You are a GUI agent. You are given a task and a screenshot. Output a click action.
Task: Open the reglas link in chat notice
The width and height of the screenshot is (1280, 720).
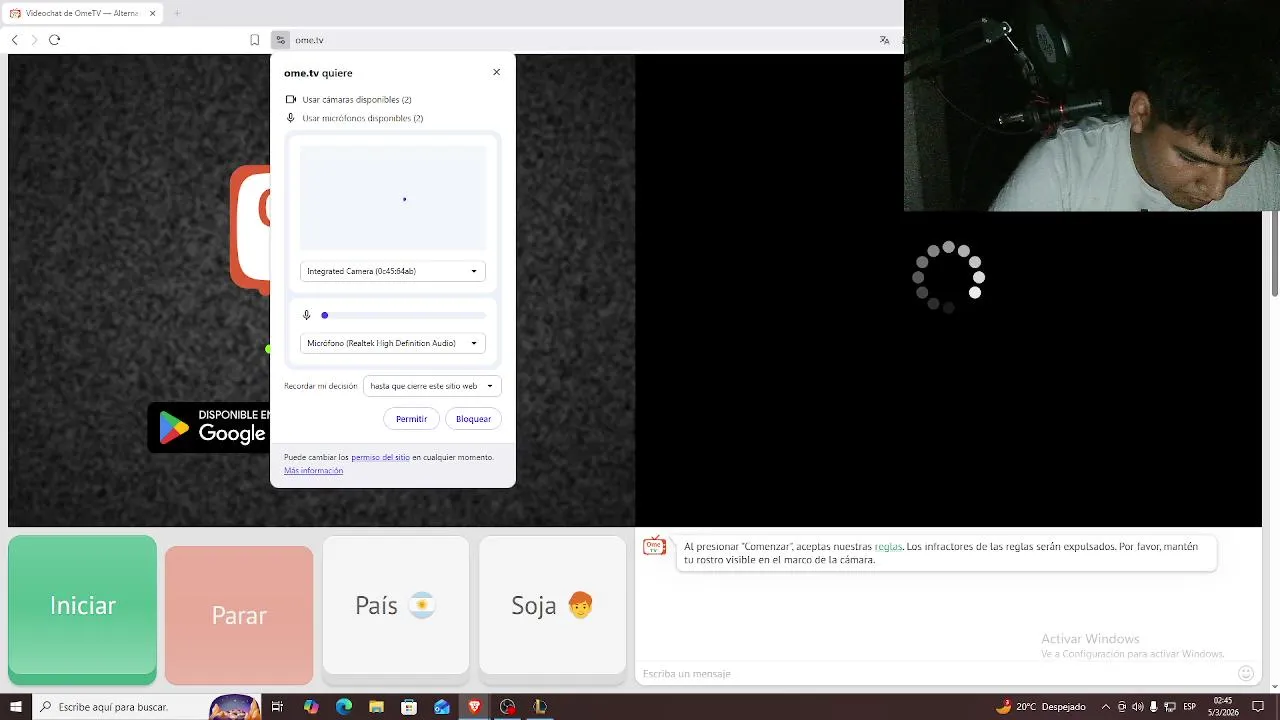(888, 547)
